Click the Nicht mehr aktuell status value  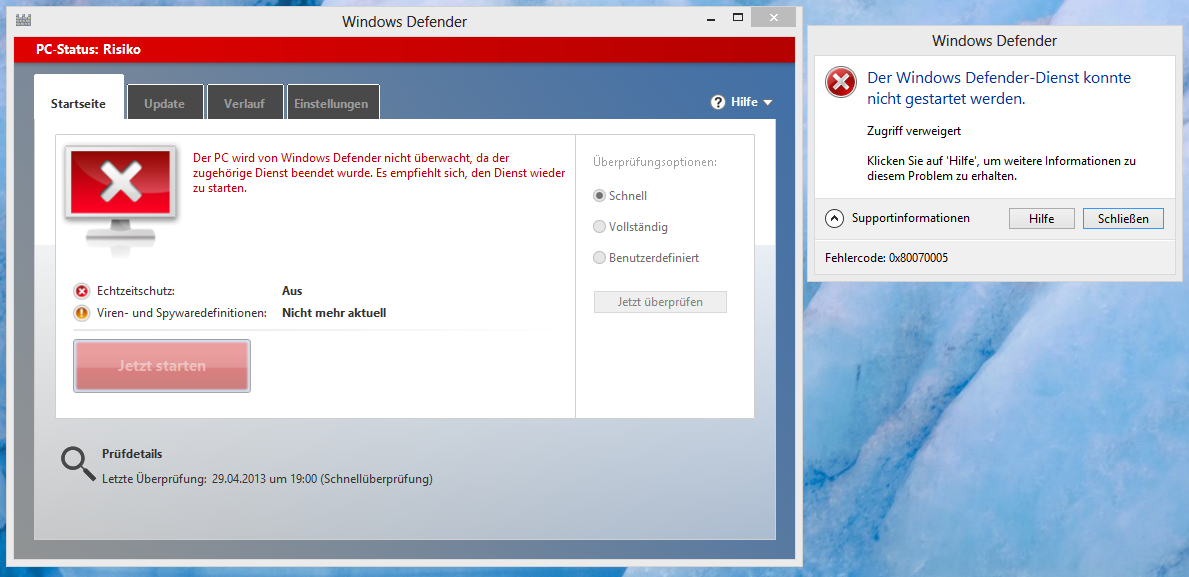[x=334, y=312]
